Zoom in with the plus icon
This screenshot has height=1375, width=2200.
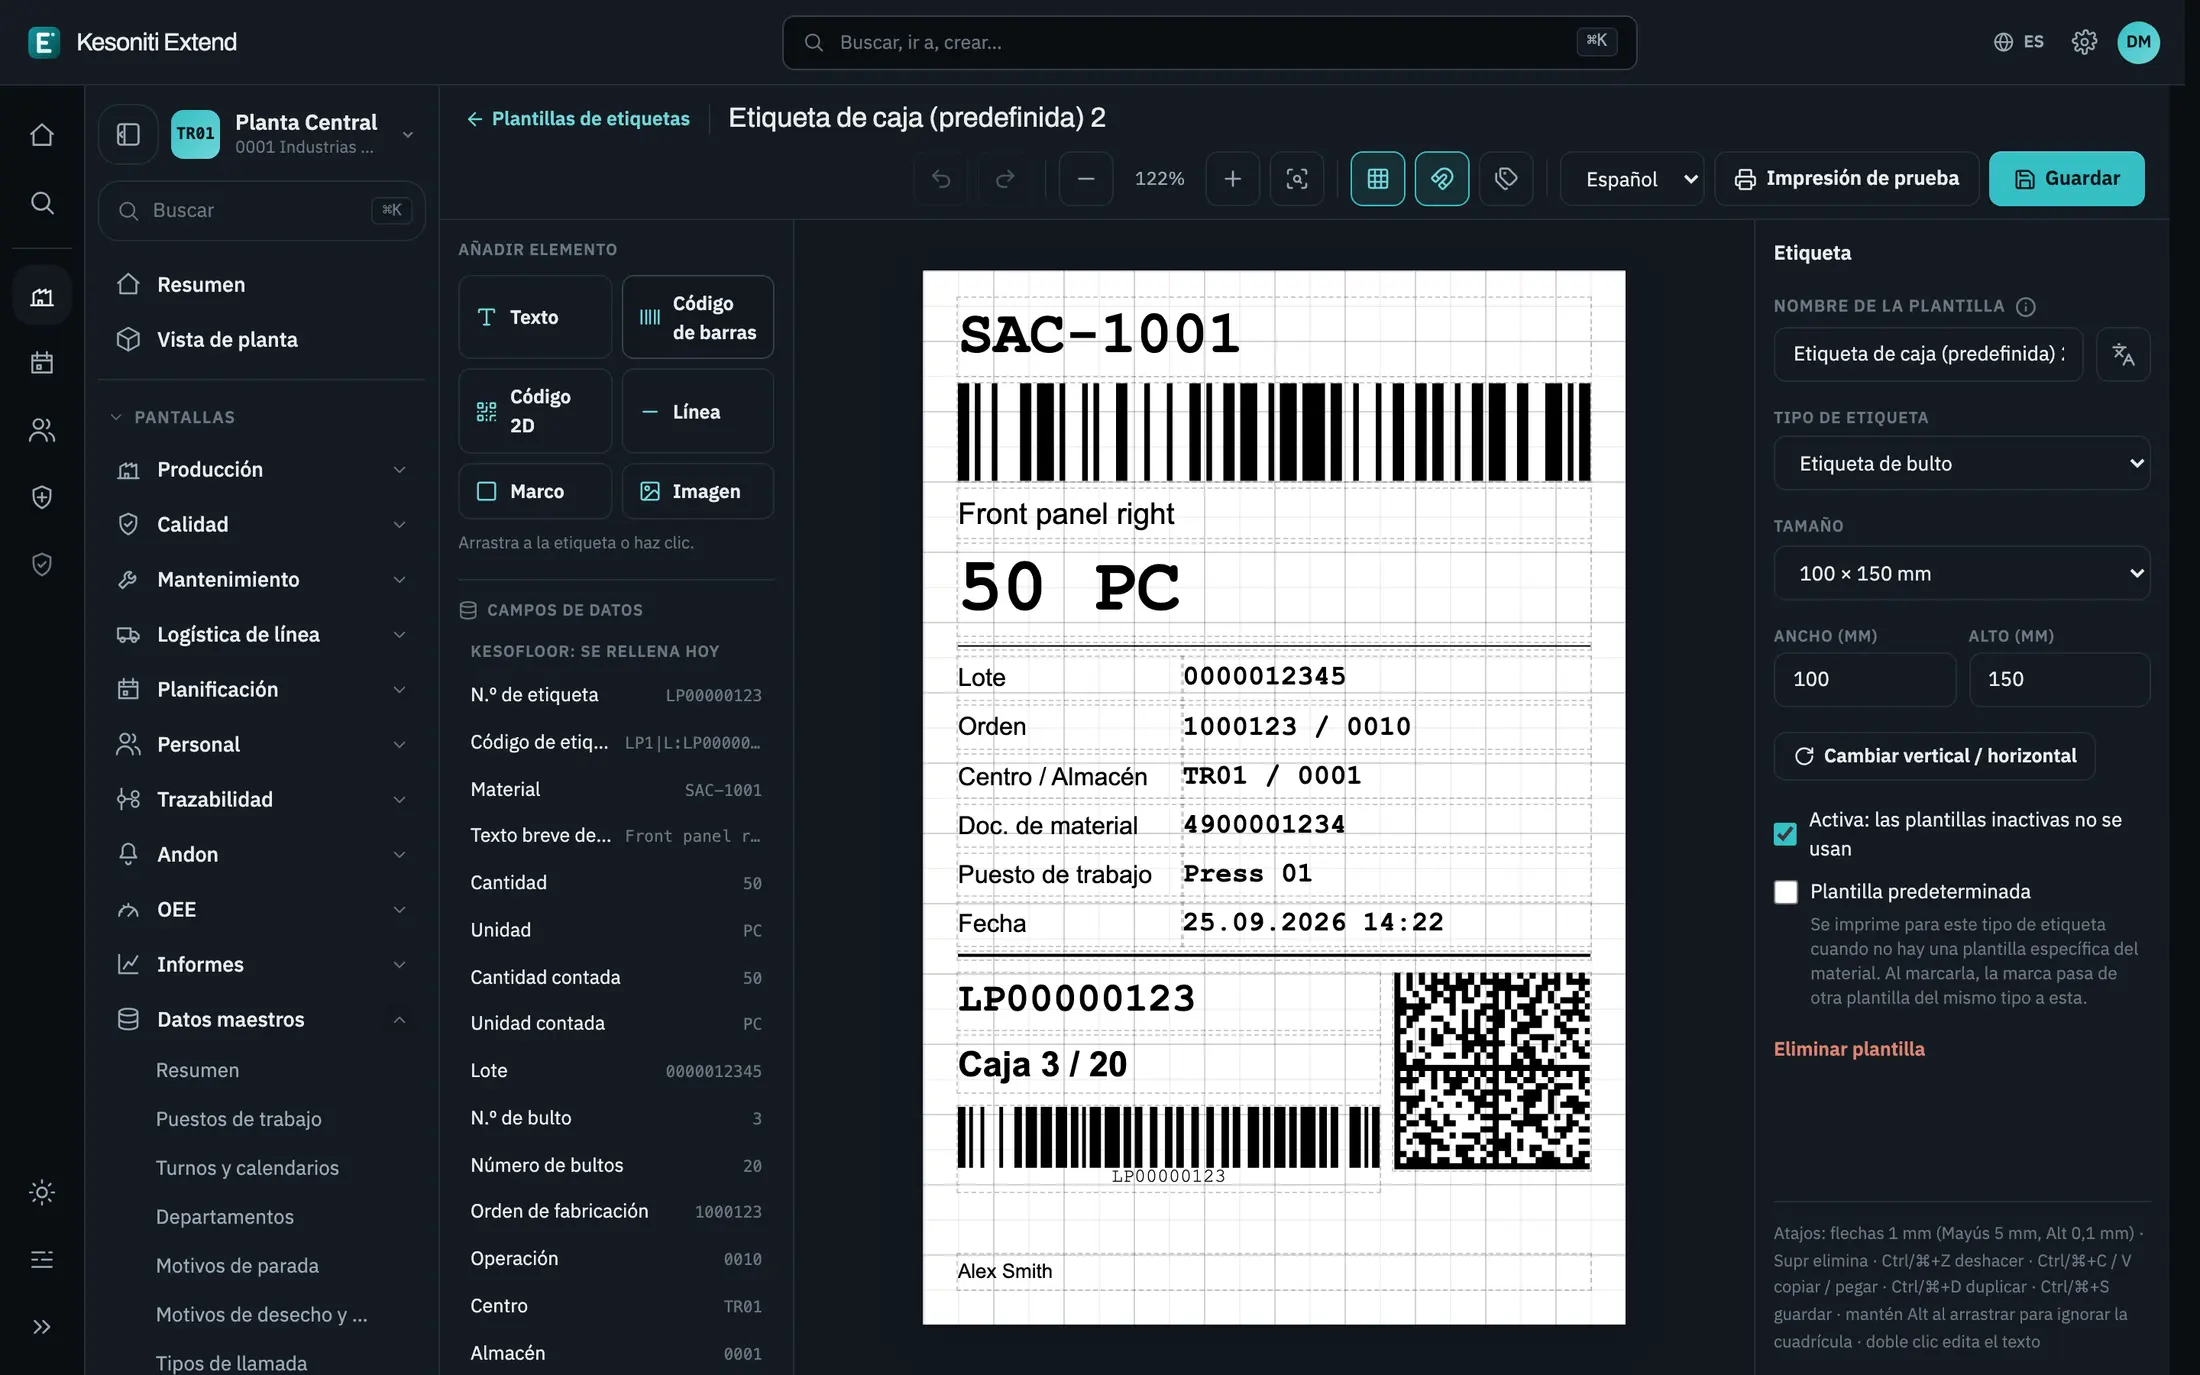1232,179
